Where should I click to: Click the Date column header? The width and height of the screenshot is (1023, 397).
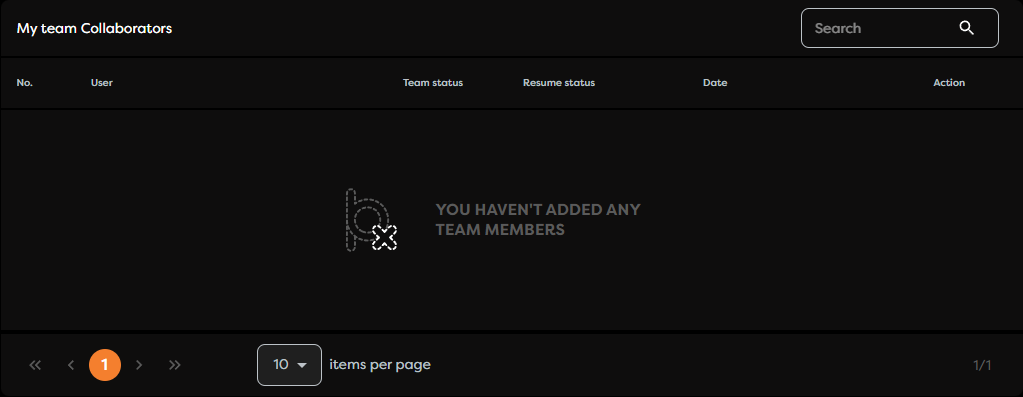pyautogui.click(x=715, y=83)
